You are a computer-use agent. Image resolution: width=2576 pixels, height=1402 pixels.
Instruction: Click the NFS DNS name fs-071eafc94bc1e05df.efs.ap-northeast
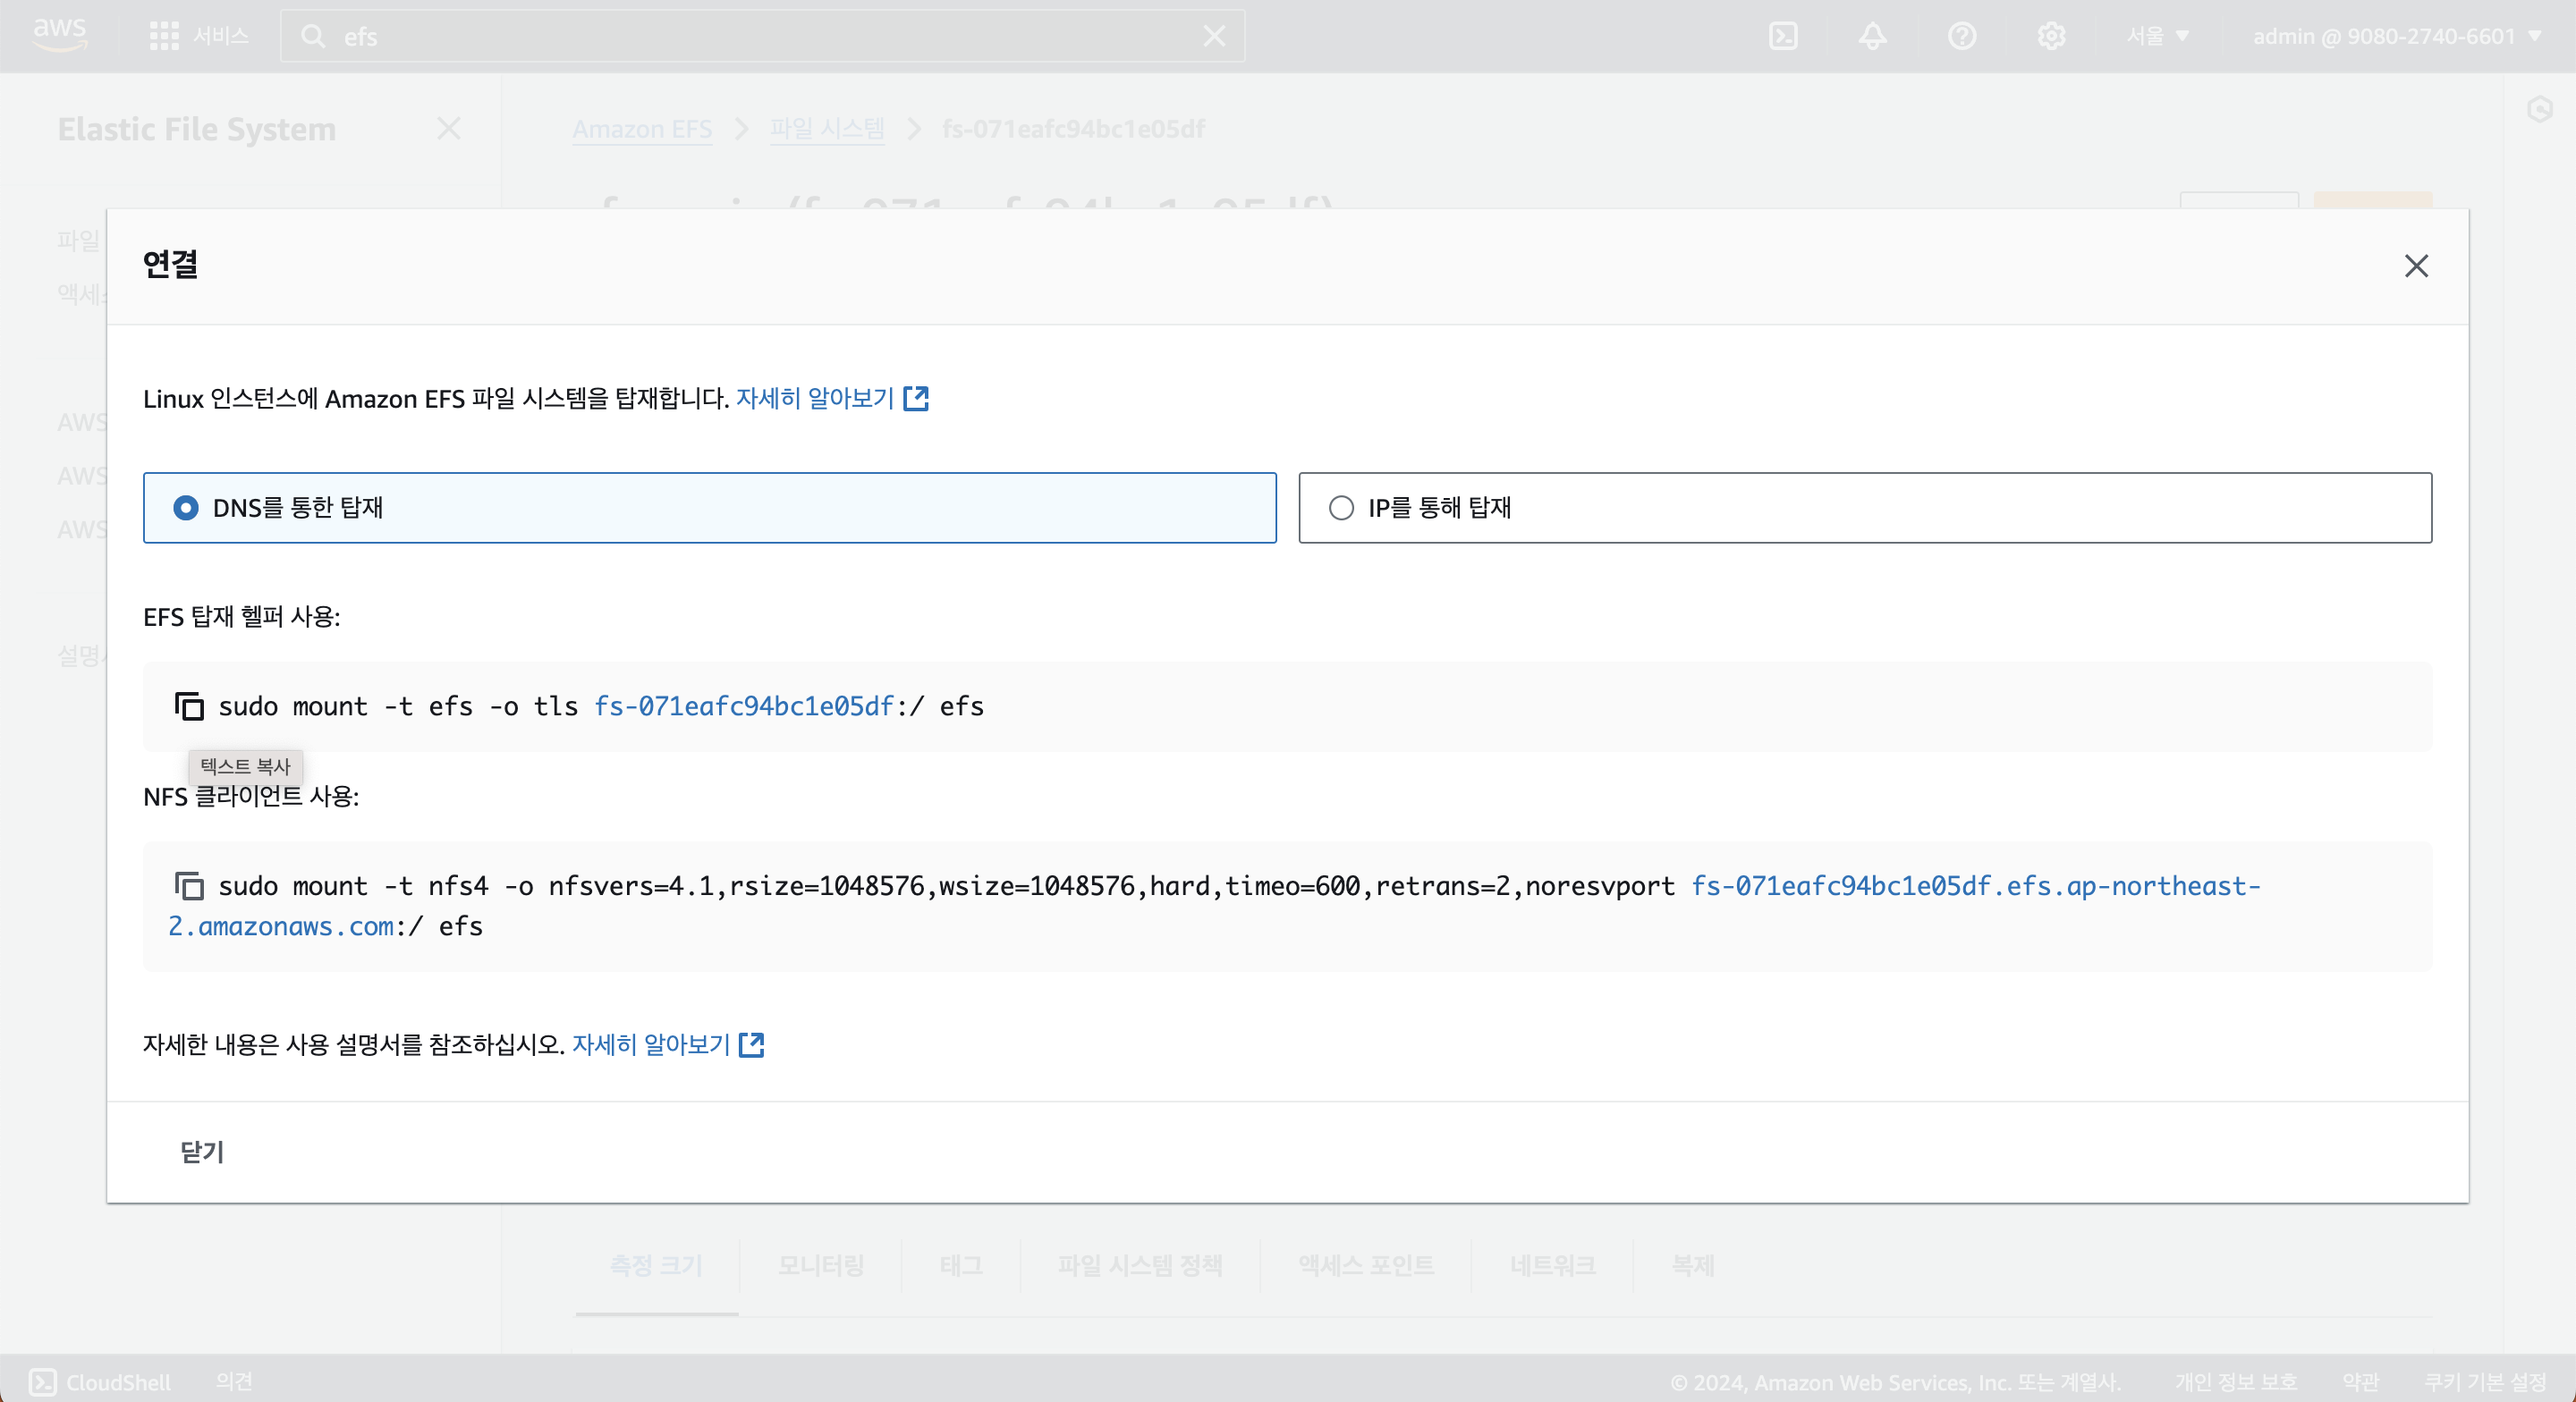pyautogui.click(x=1975, y=886)
